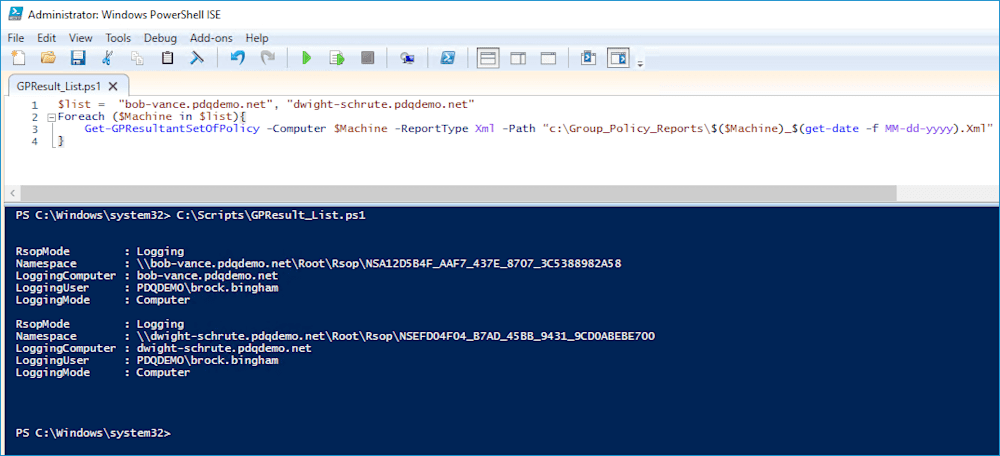The height and width of the screenshot is (456, 1000).
Task: Open the File menu
Action: click(x=16, y=38)
